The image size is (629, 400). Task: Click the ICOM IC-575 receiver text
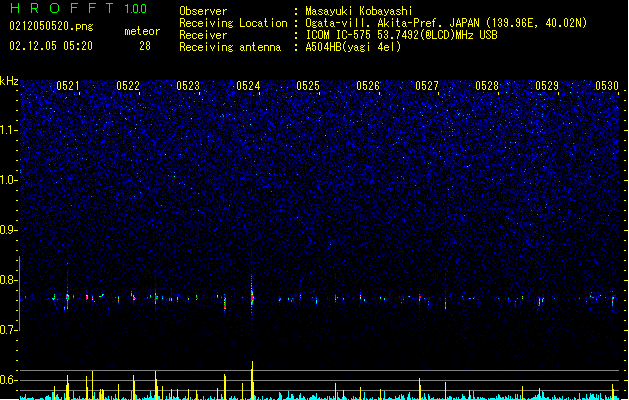401,35
